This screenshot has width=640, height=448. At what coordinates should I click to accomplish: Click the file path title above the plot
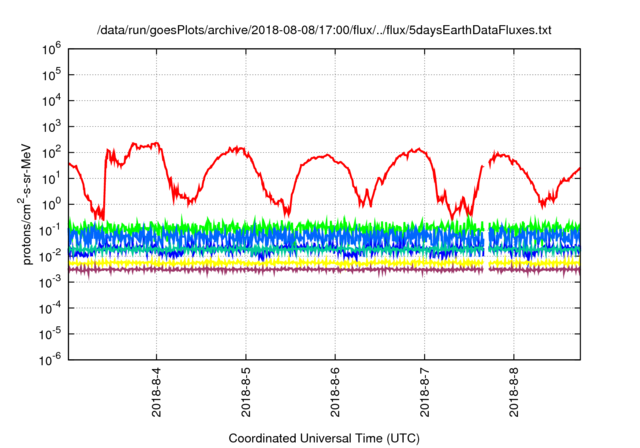point(324,30)
